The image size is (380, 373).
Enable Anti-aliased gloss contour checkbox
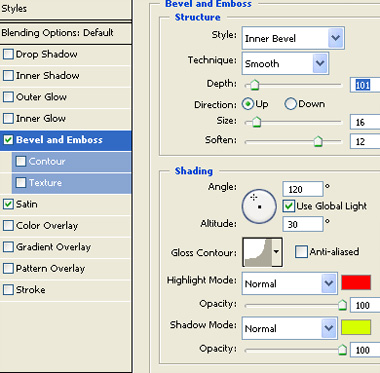click(x=301, y=252)
